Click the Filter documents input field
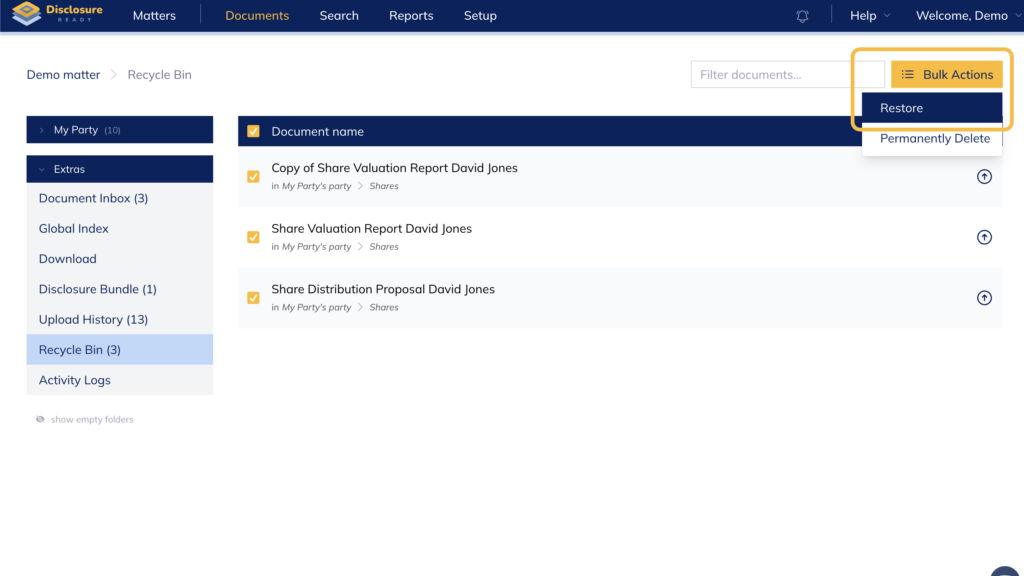 (x=786, y=74)
